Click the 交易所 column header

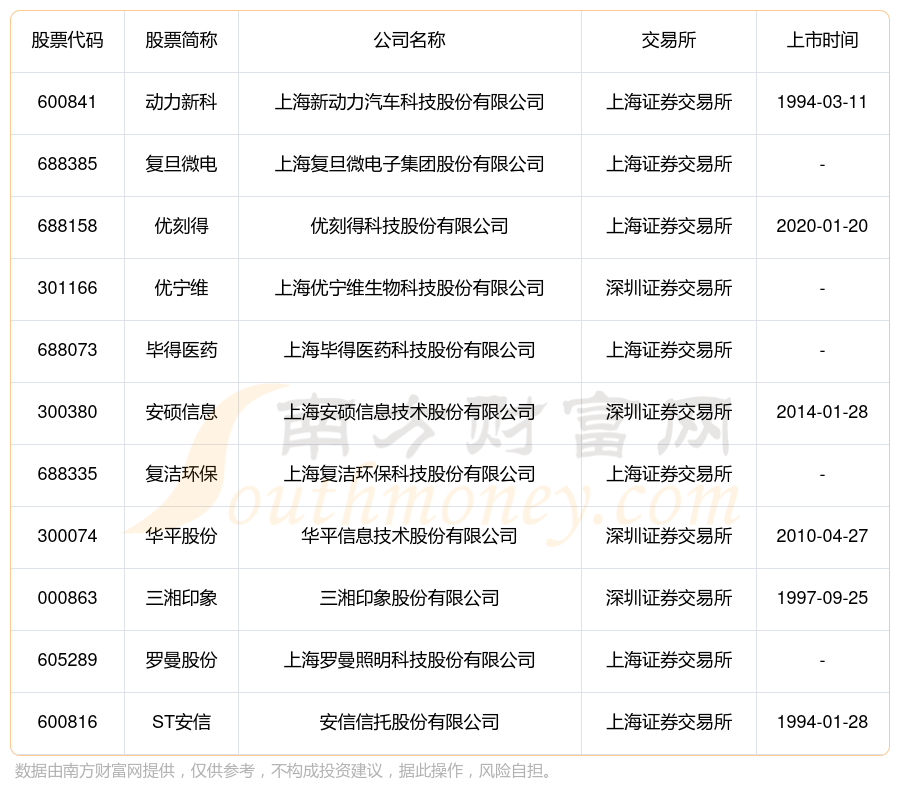click(x=669, y=40)
